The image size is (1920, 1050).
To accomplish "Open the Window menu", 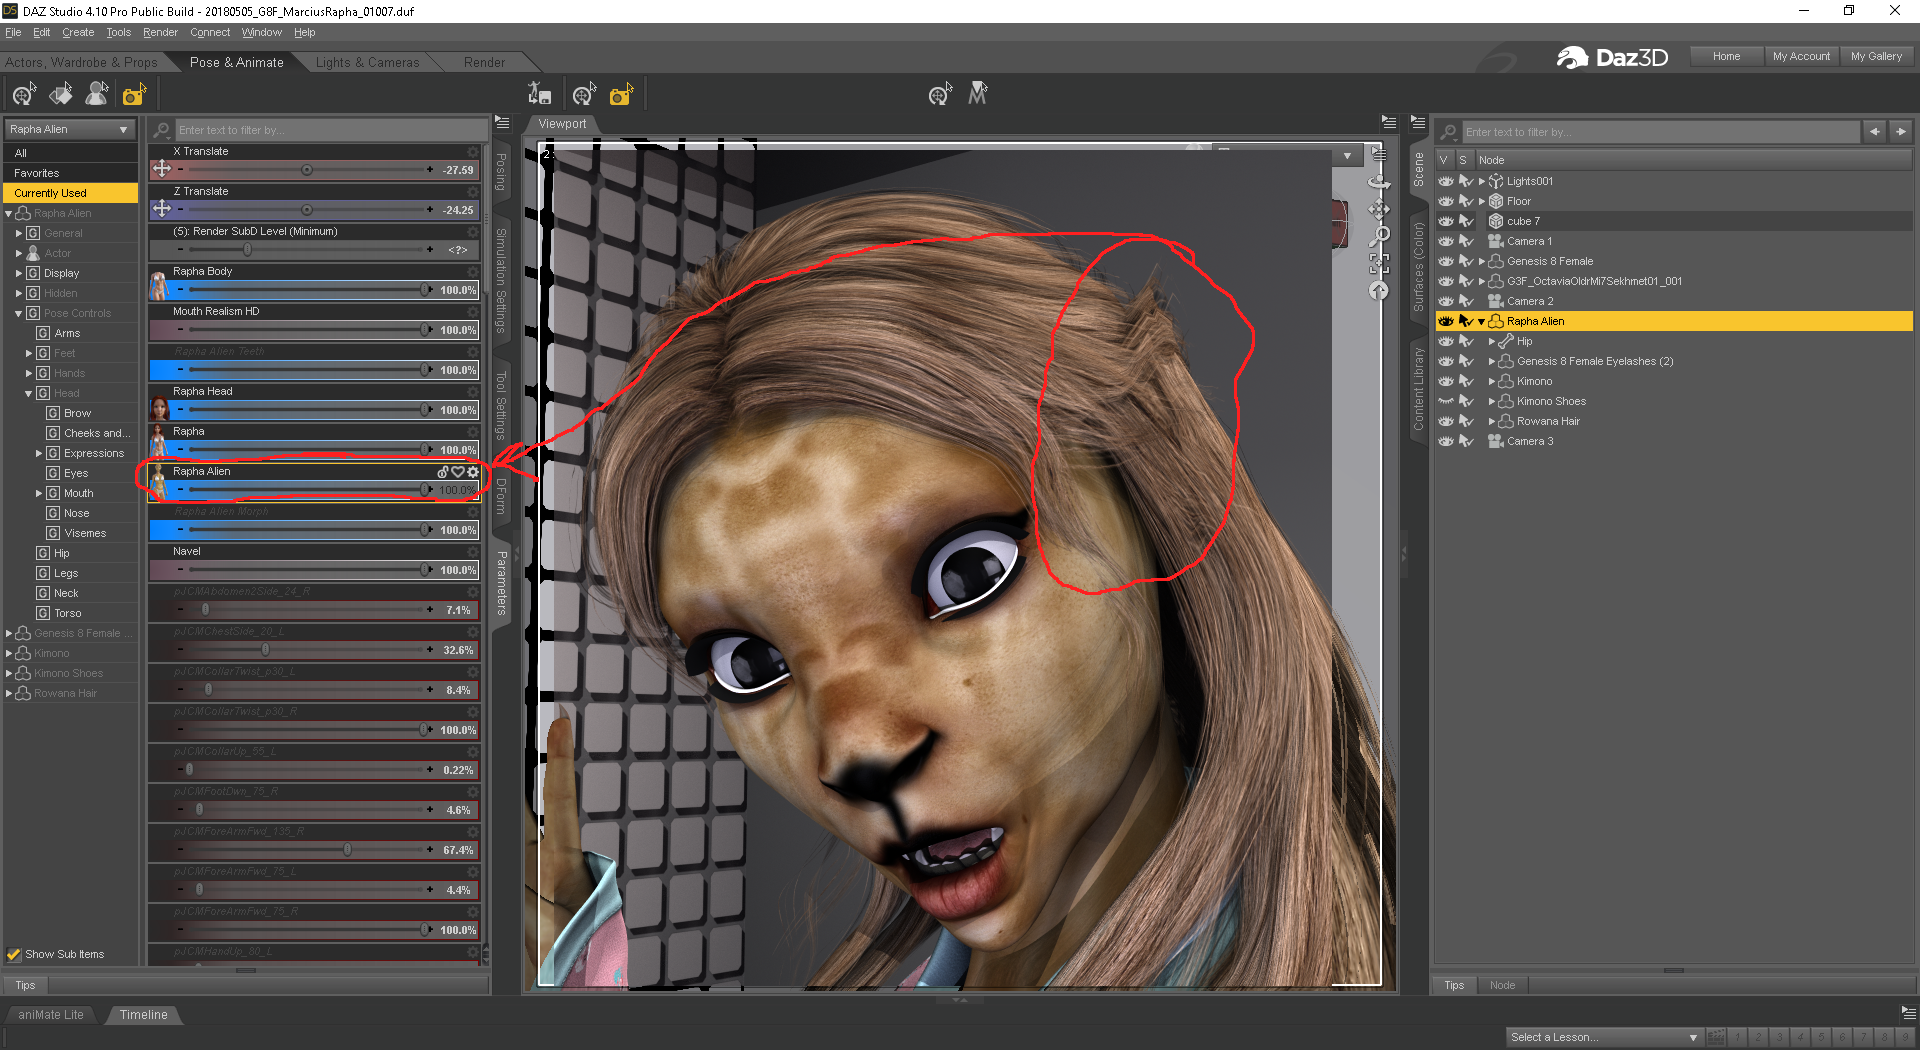I will click(x=262, y=32).
